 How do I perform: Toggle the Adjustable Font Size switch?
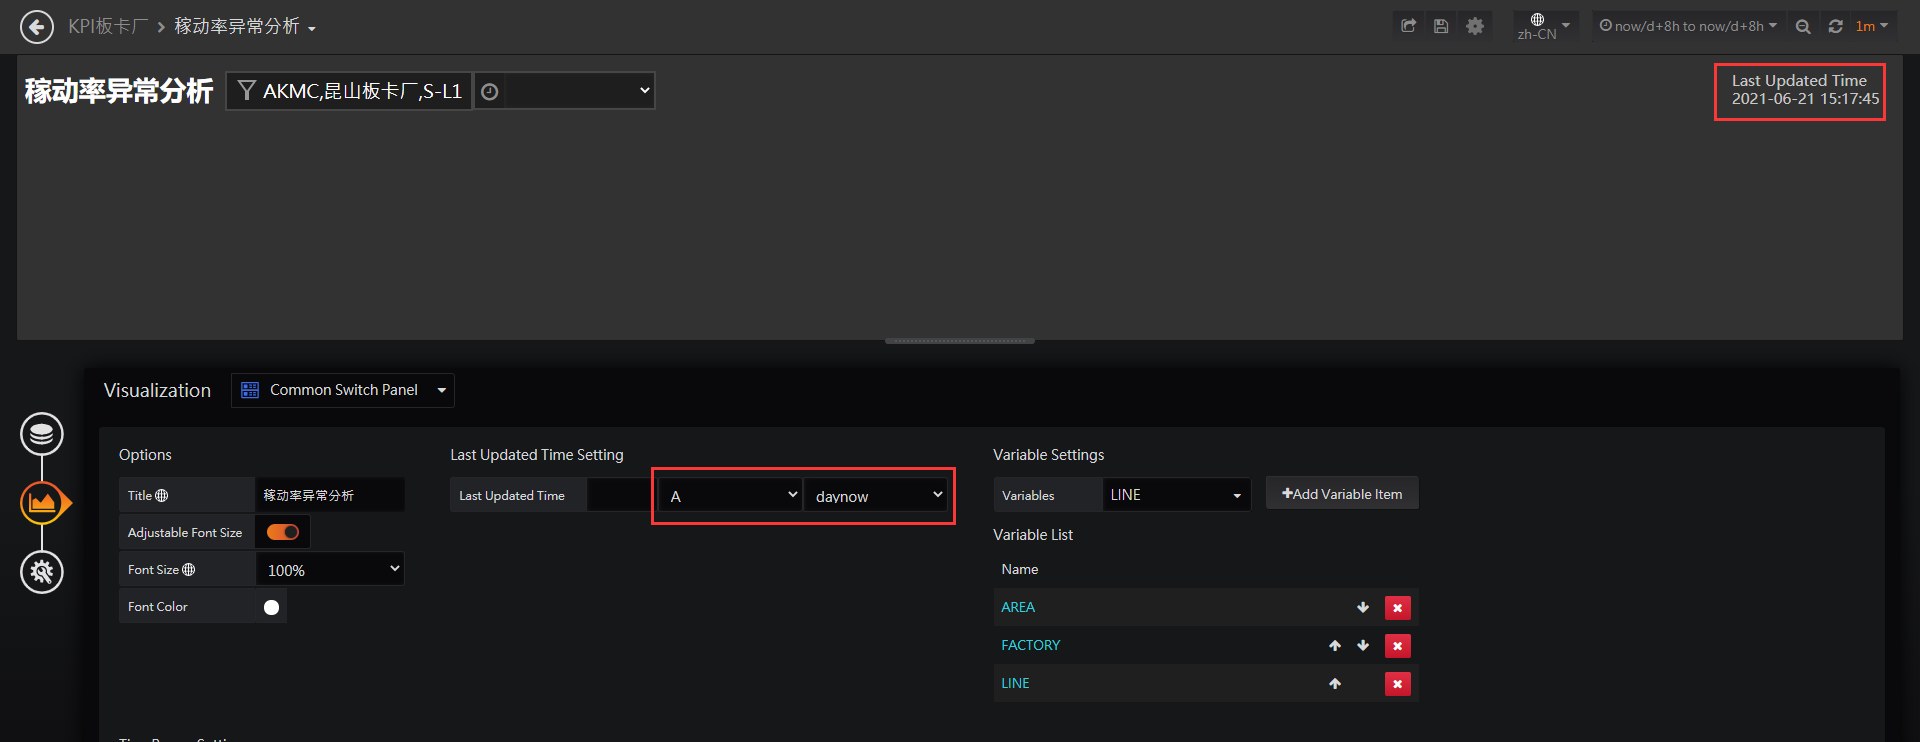point(283,532)
